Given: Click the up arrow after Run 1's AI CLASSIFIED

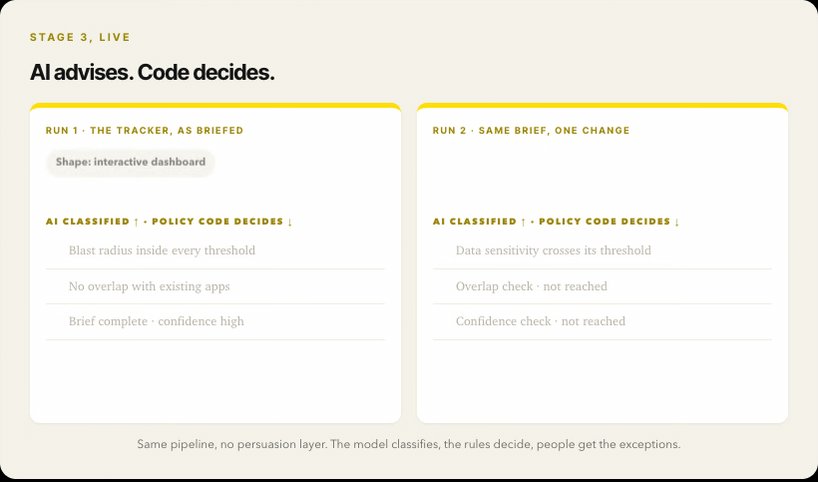Looking at the screenshot, I should pos(136,222).
